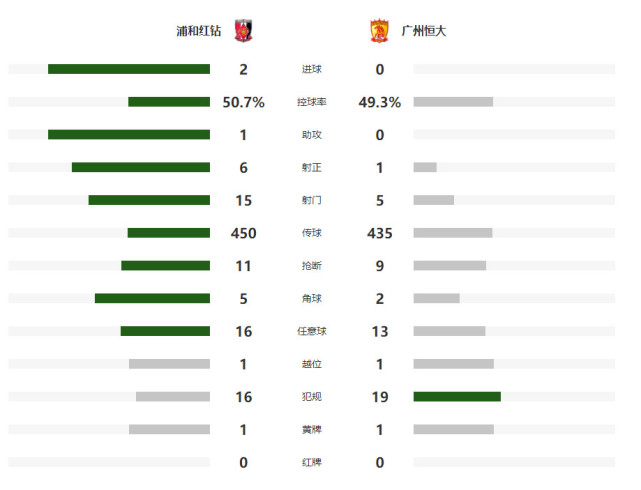Image resolution: width=641 pixels, height=490 pixels.
Task: Click the gray 越位 bar for Urawa
Action: [x=170, y=364]
